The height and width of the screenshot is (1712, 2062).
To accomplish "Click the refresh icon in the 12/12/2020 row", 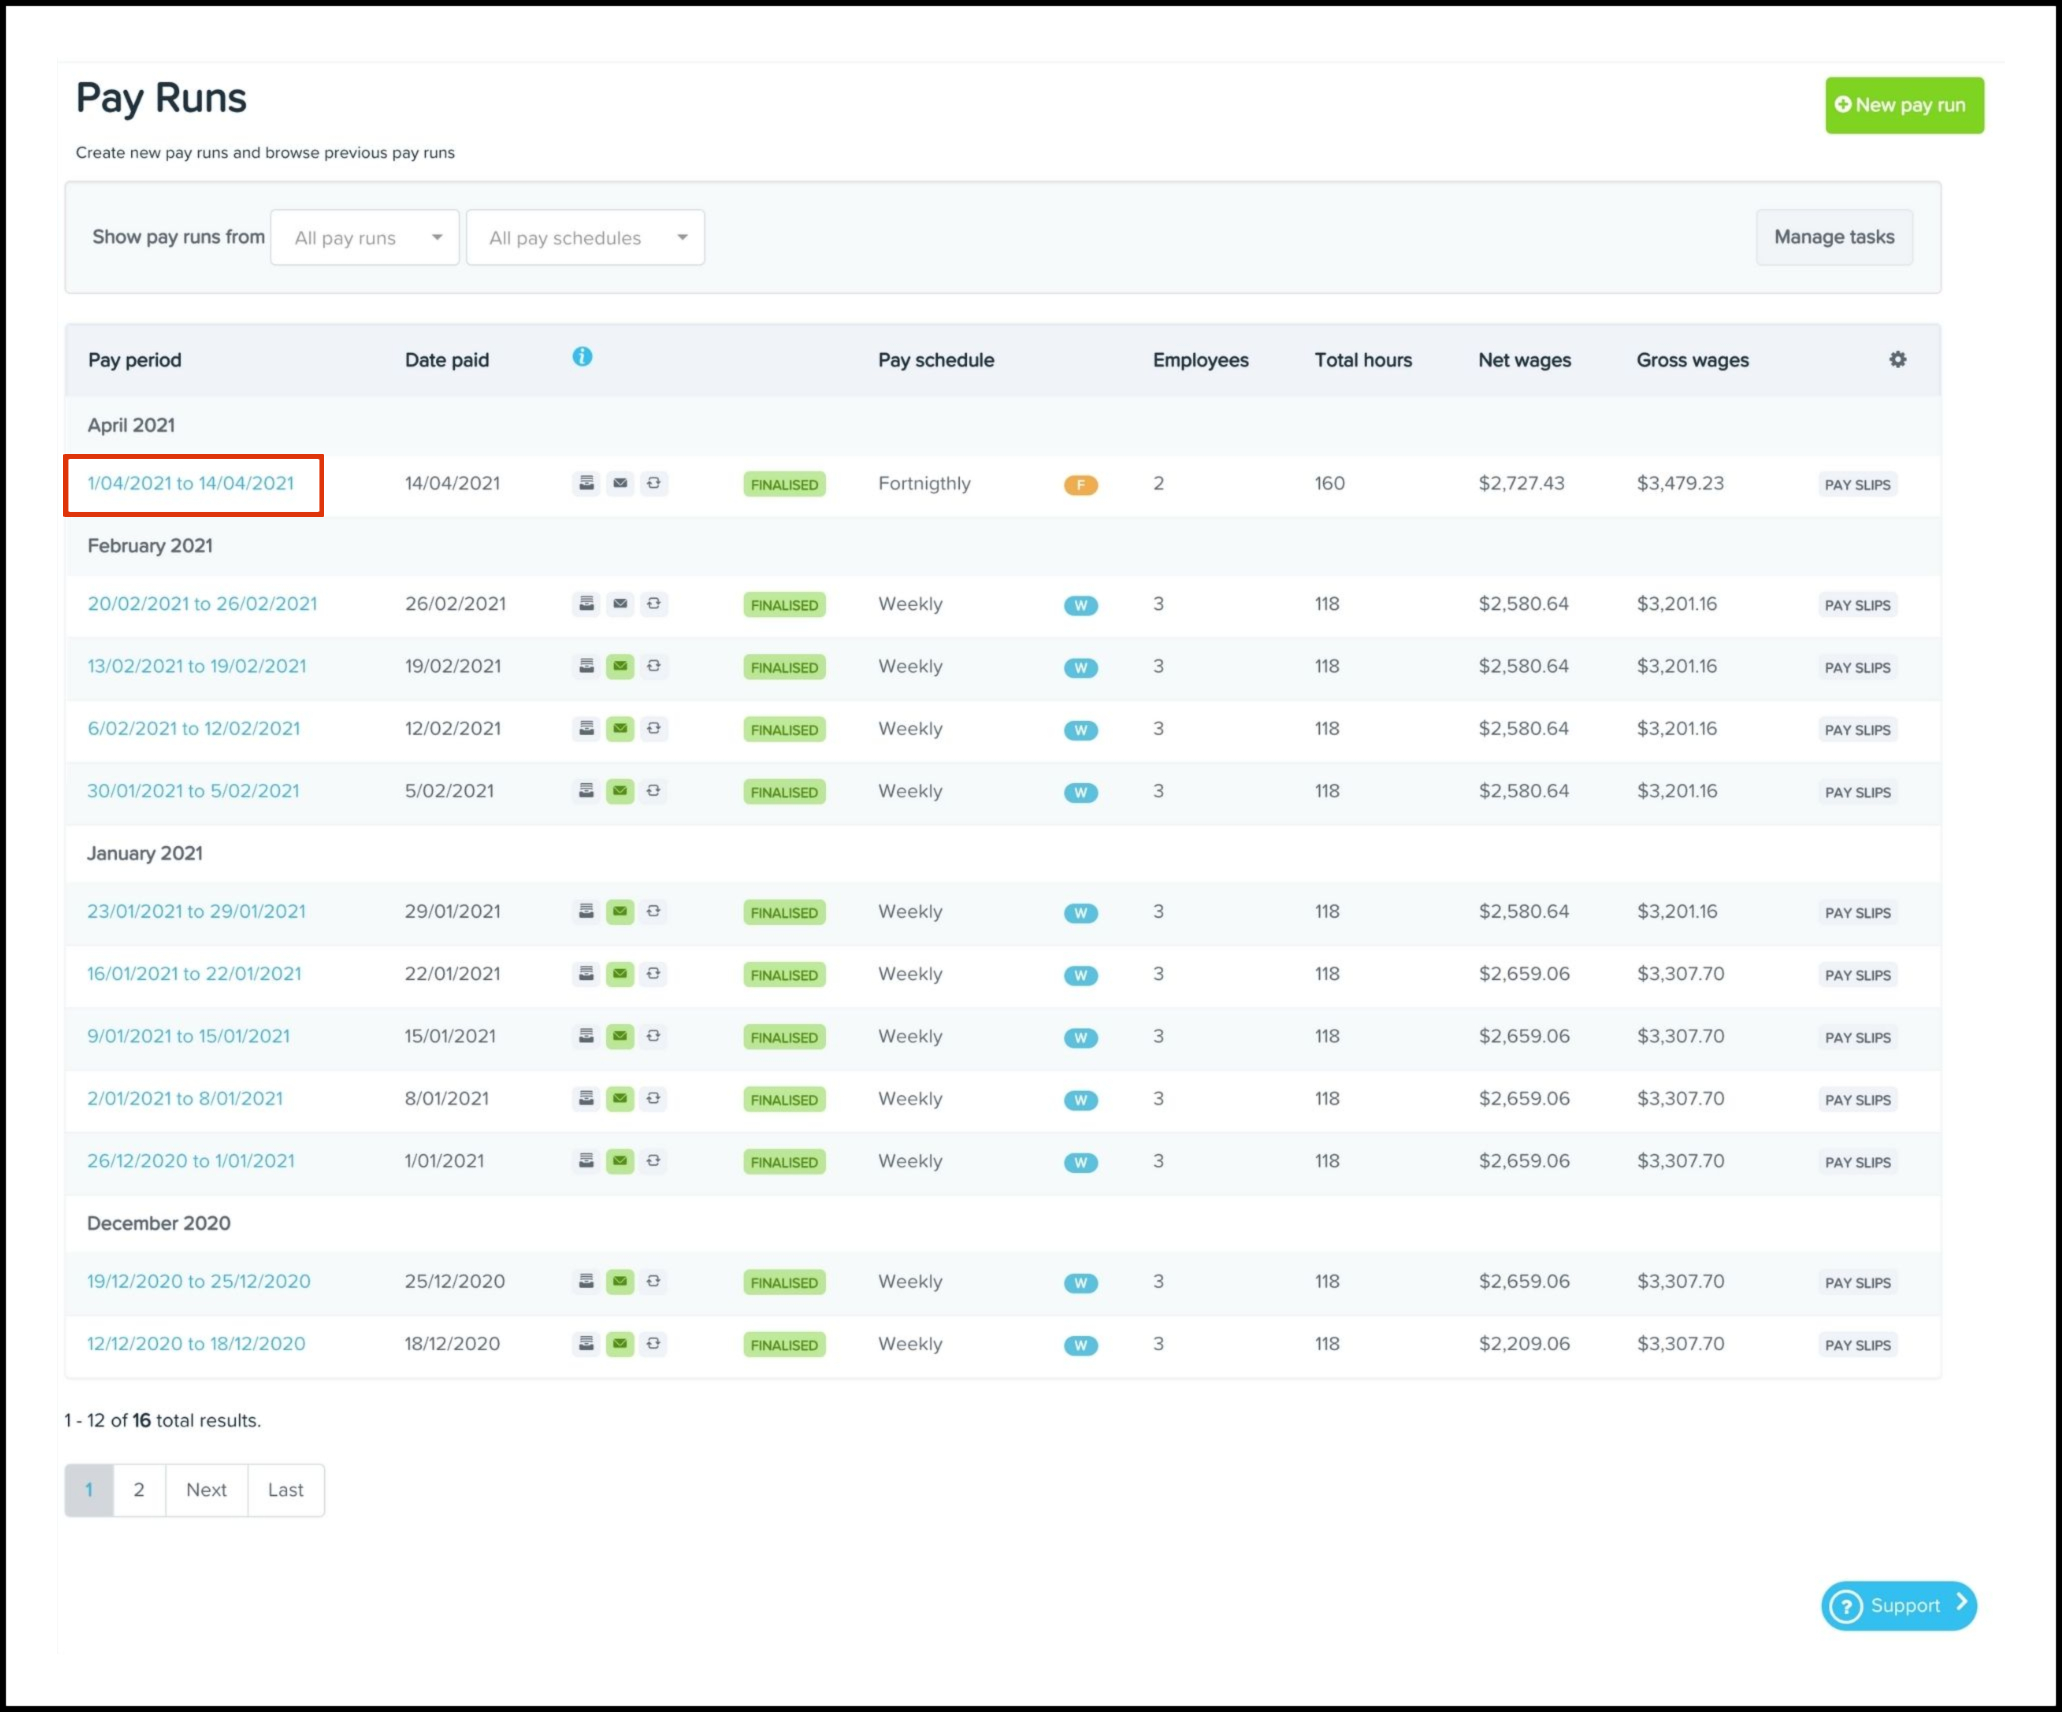I will pyautogui.click(x=653, y=1344).
